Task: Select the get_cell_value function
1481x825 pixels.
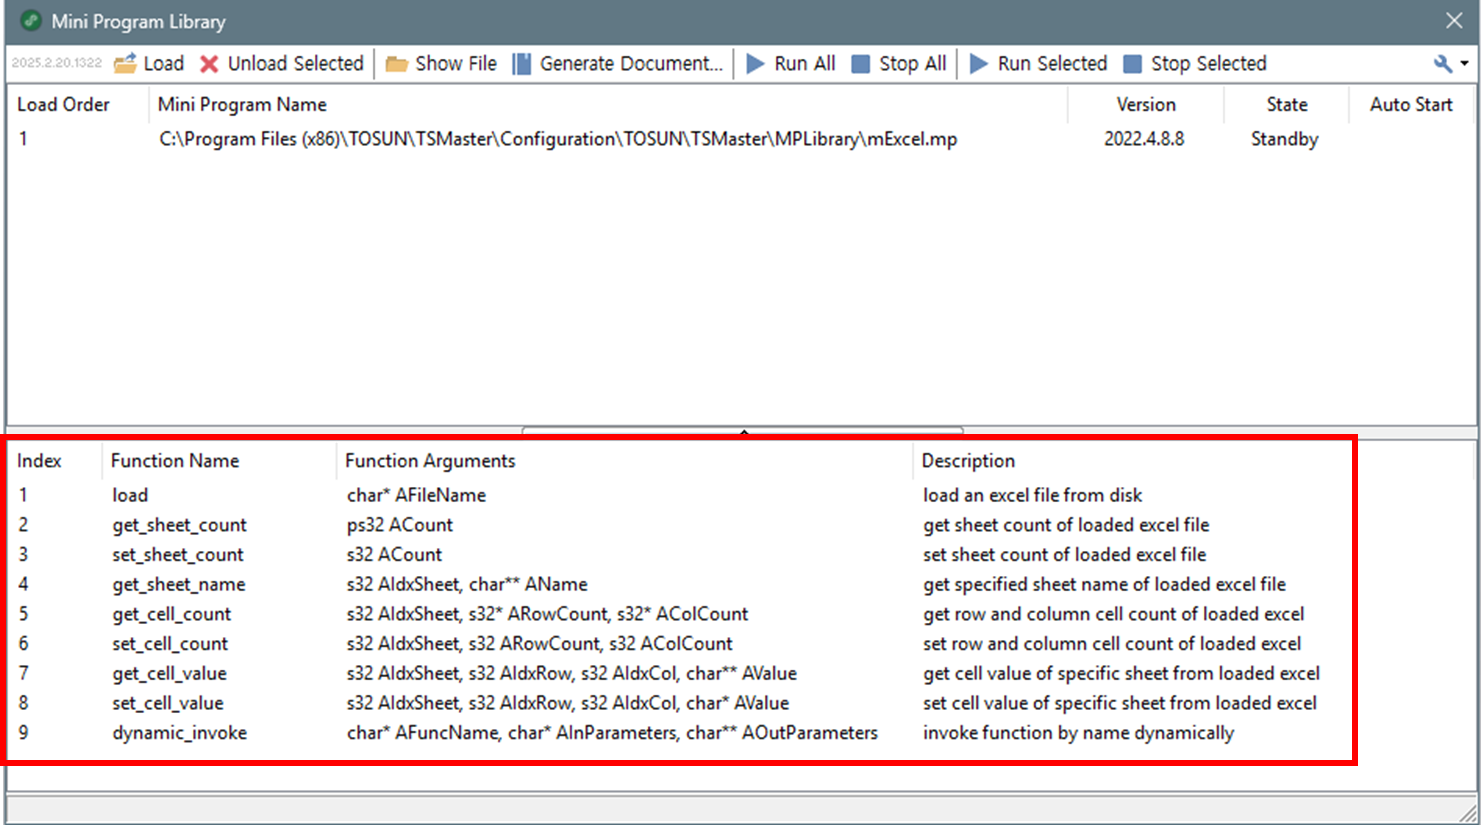Action: coord(169,674)
